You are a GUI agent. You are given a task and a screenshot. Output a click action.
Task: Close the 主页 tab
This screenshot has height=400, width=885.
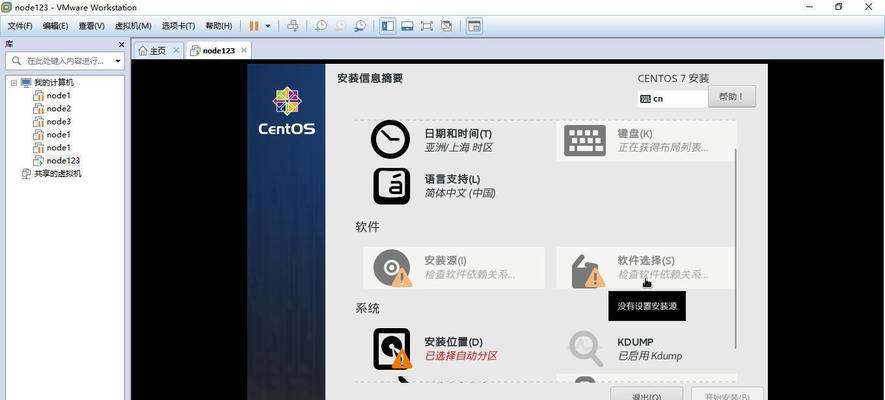176,50
